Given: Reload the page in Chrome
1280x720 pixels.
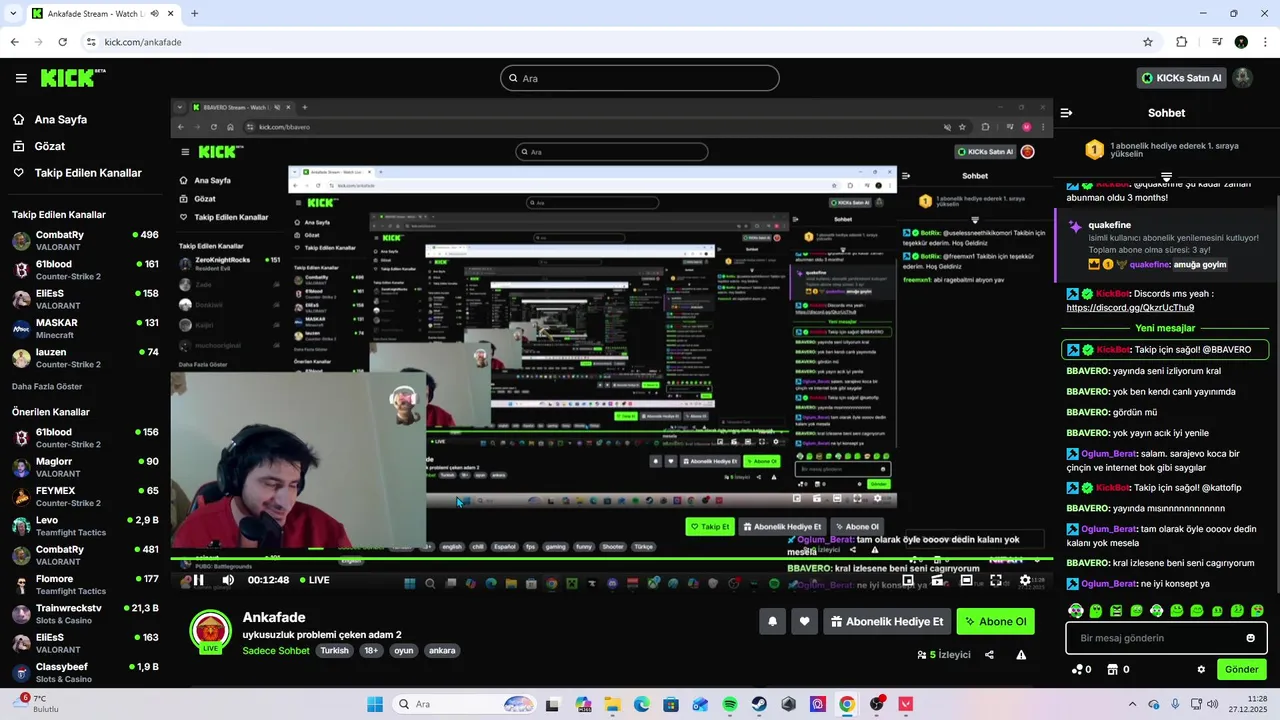Looking at the screenshot, I should click(x=62, y=42).
